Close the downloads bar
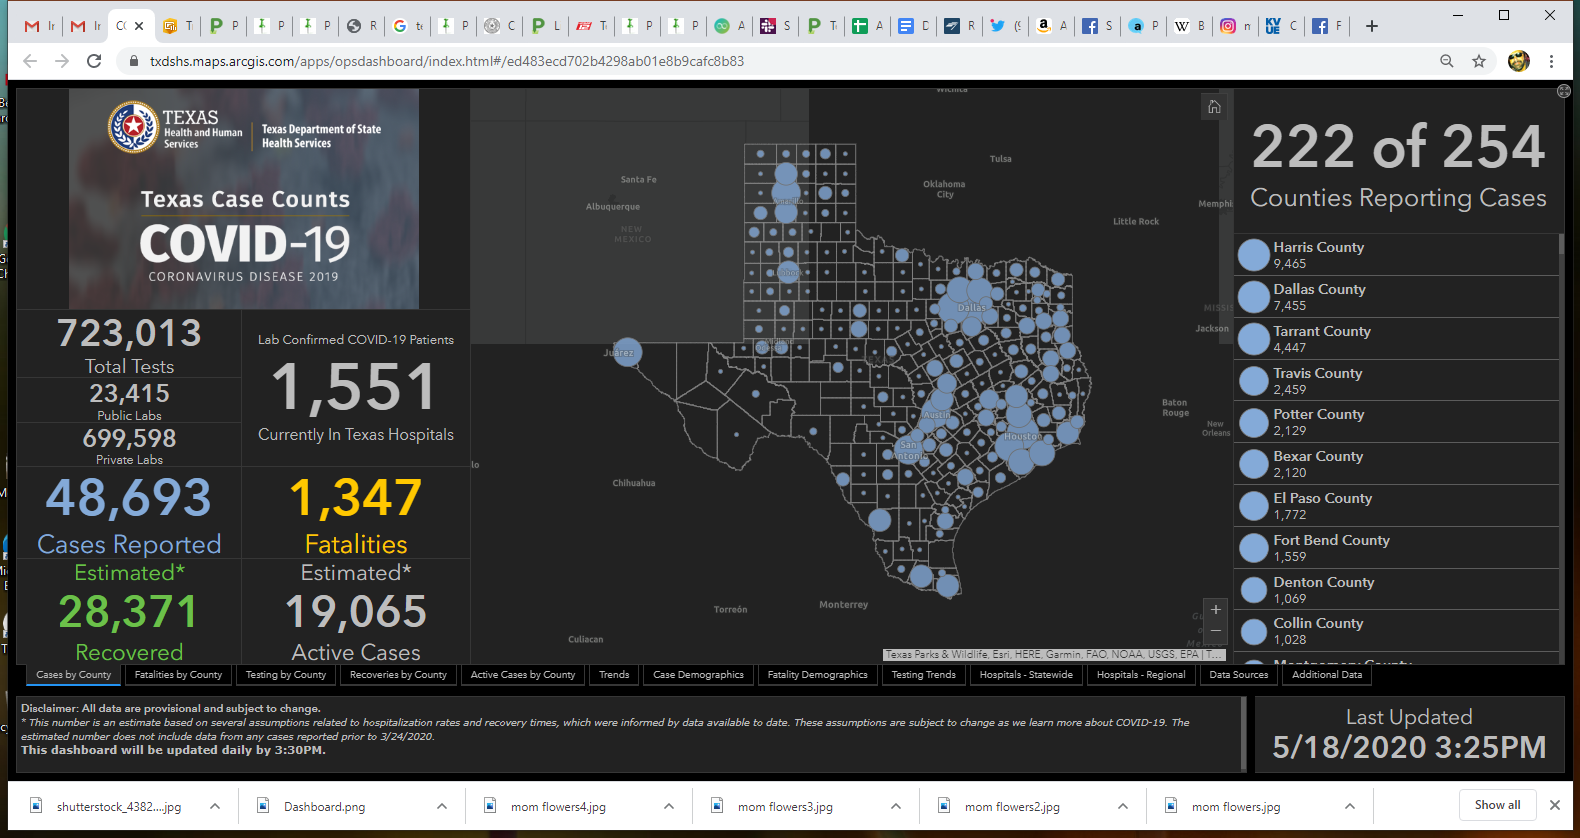The height and width of the screenshot is (838, 1580). (x=1554, y=805)
